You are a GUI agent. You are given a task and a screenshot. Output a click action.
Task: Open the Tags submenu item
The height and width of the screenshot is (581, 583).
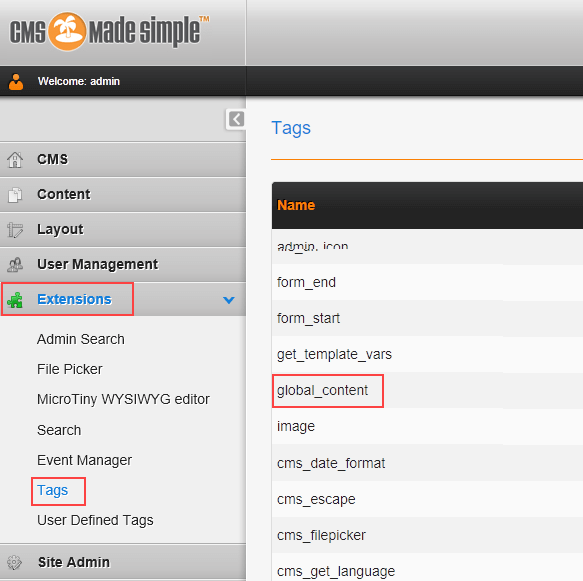coord(53,491)
